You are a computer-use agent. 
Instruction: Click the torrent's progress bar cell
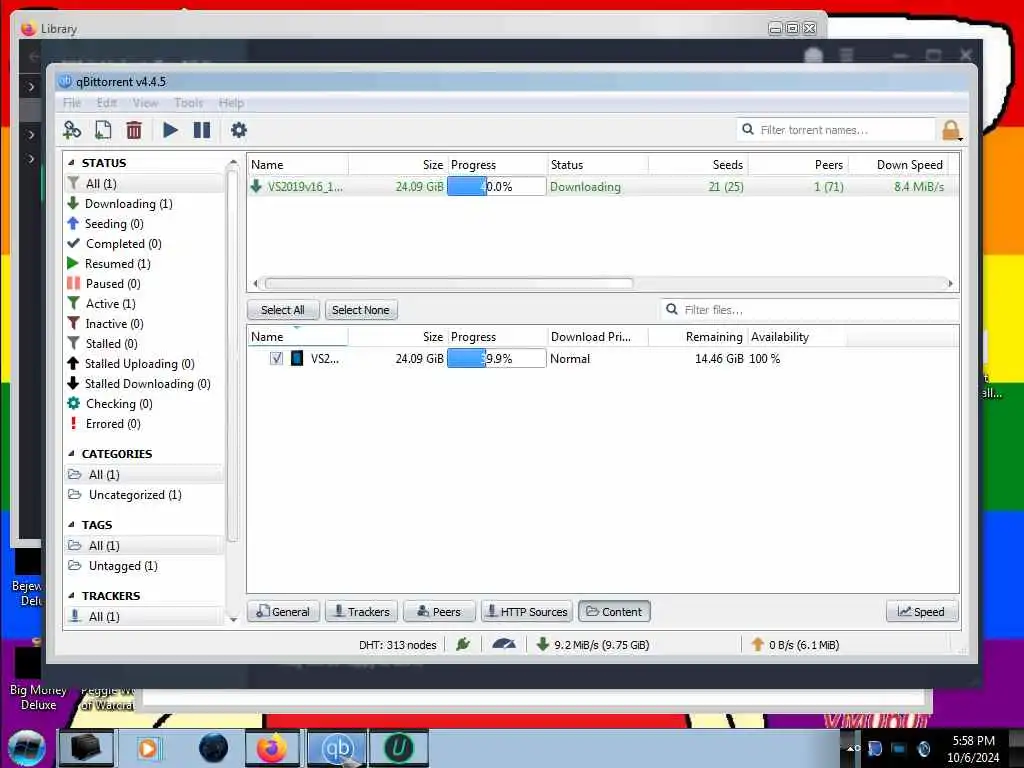pos(496,186)
